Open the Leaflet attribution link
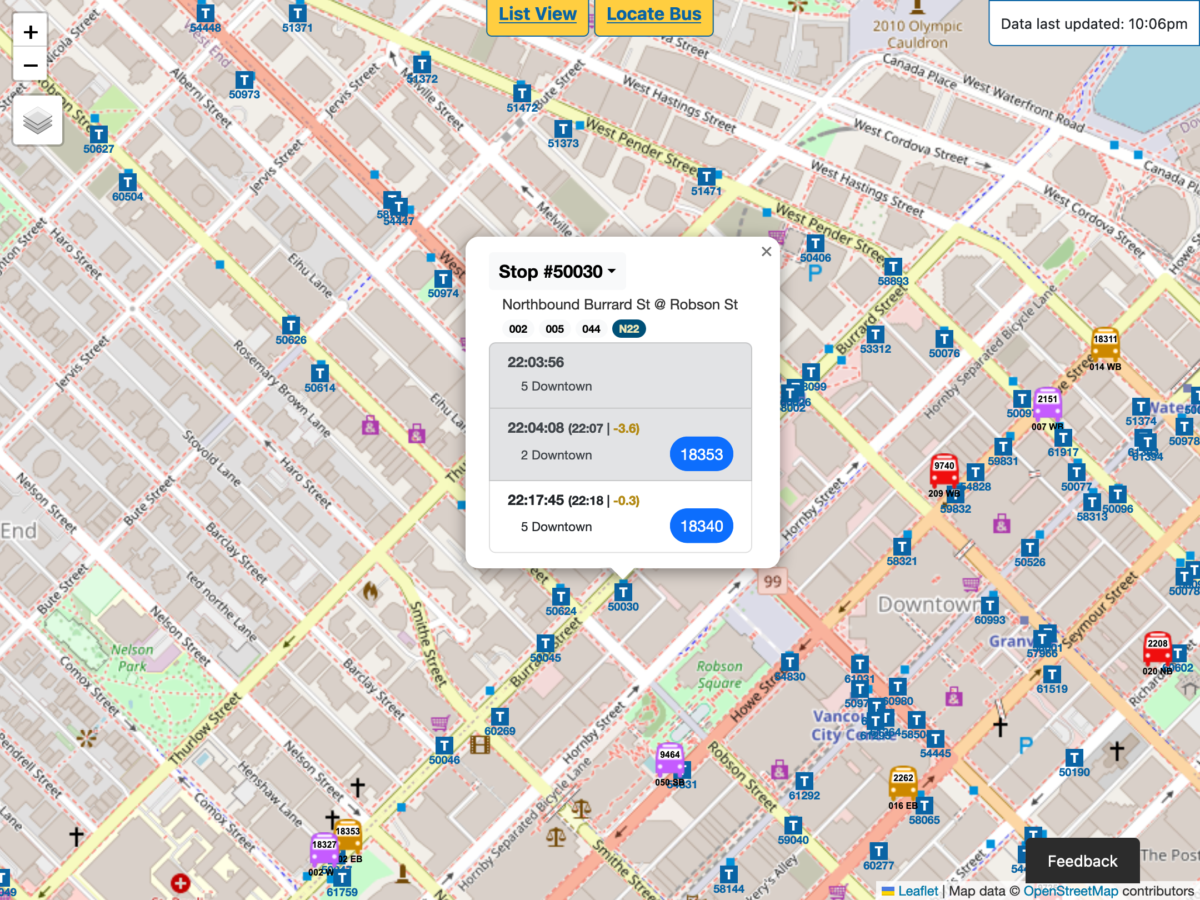Image resolution: width=1200 pixels, height=900 pixels. [x=917, y=891]
